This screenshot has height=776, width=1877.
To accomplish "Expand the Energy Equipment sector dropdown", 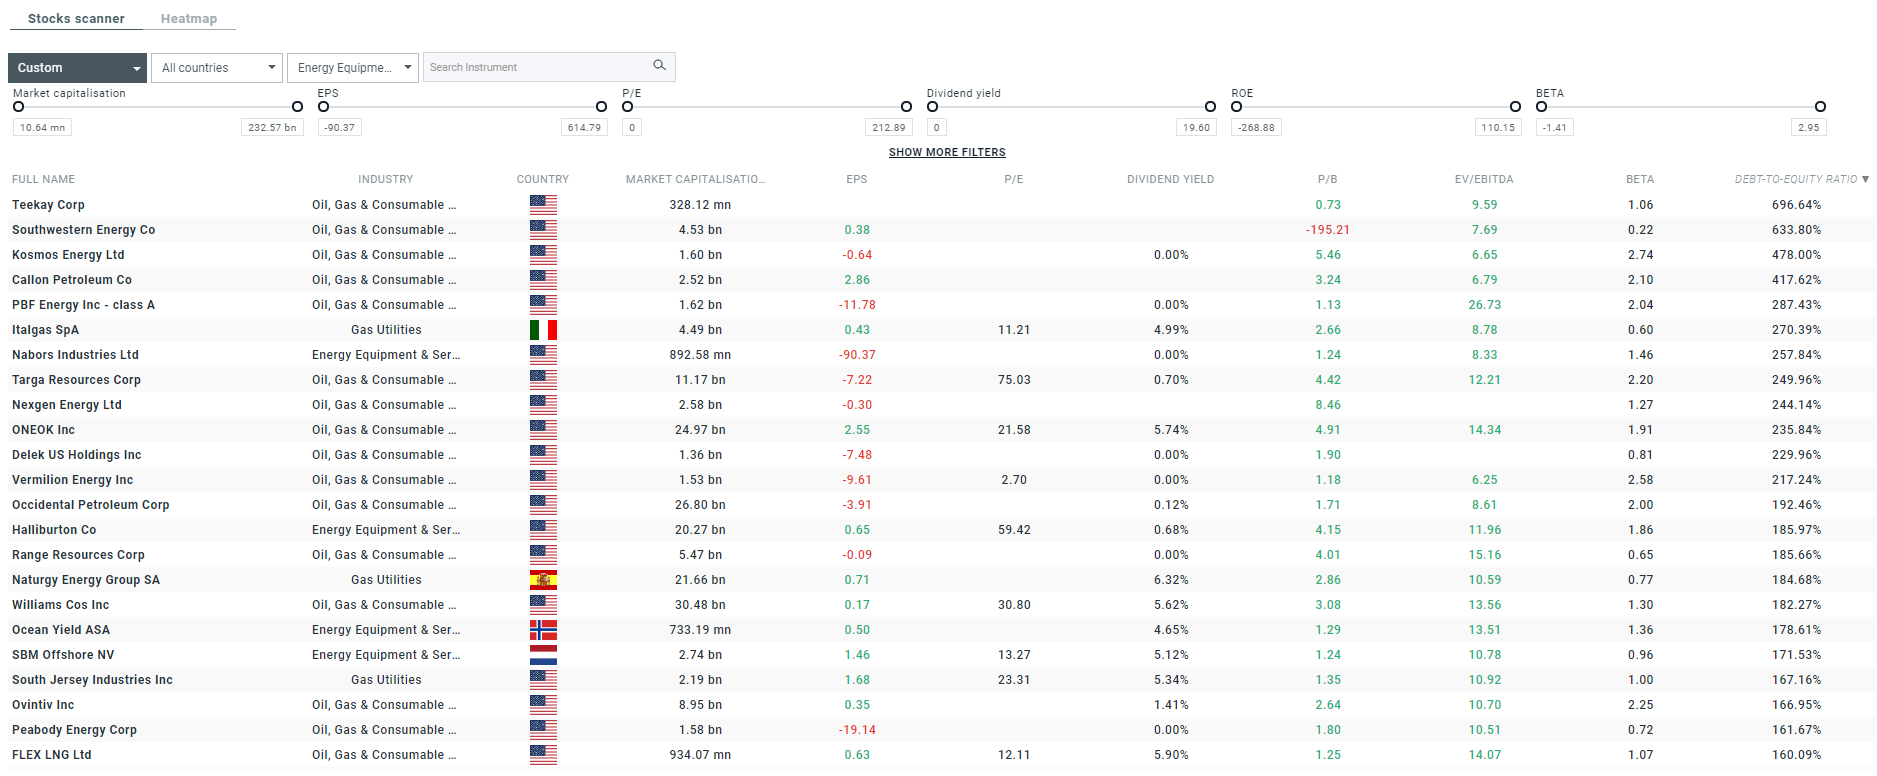I will coord(352,68).
